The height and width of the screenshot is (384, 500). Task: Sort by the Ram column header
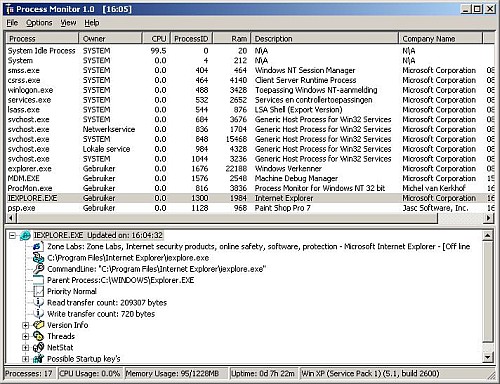point(232,39)
